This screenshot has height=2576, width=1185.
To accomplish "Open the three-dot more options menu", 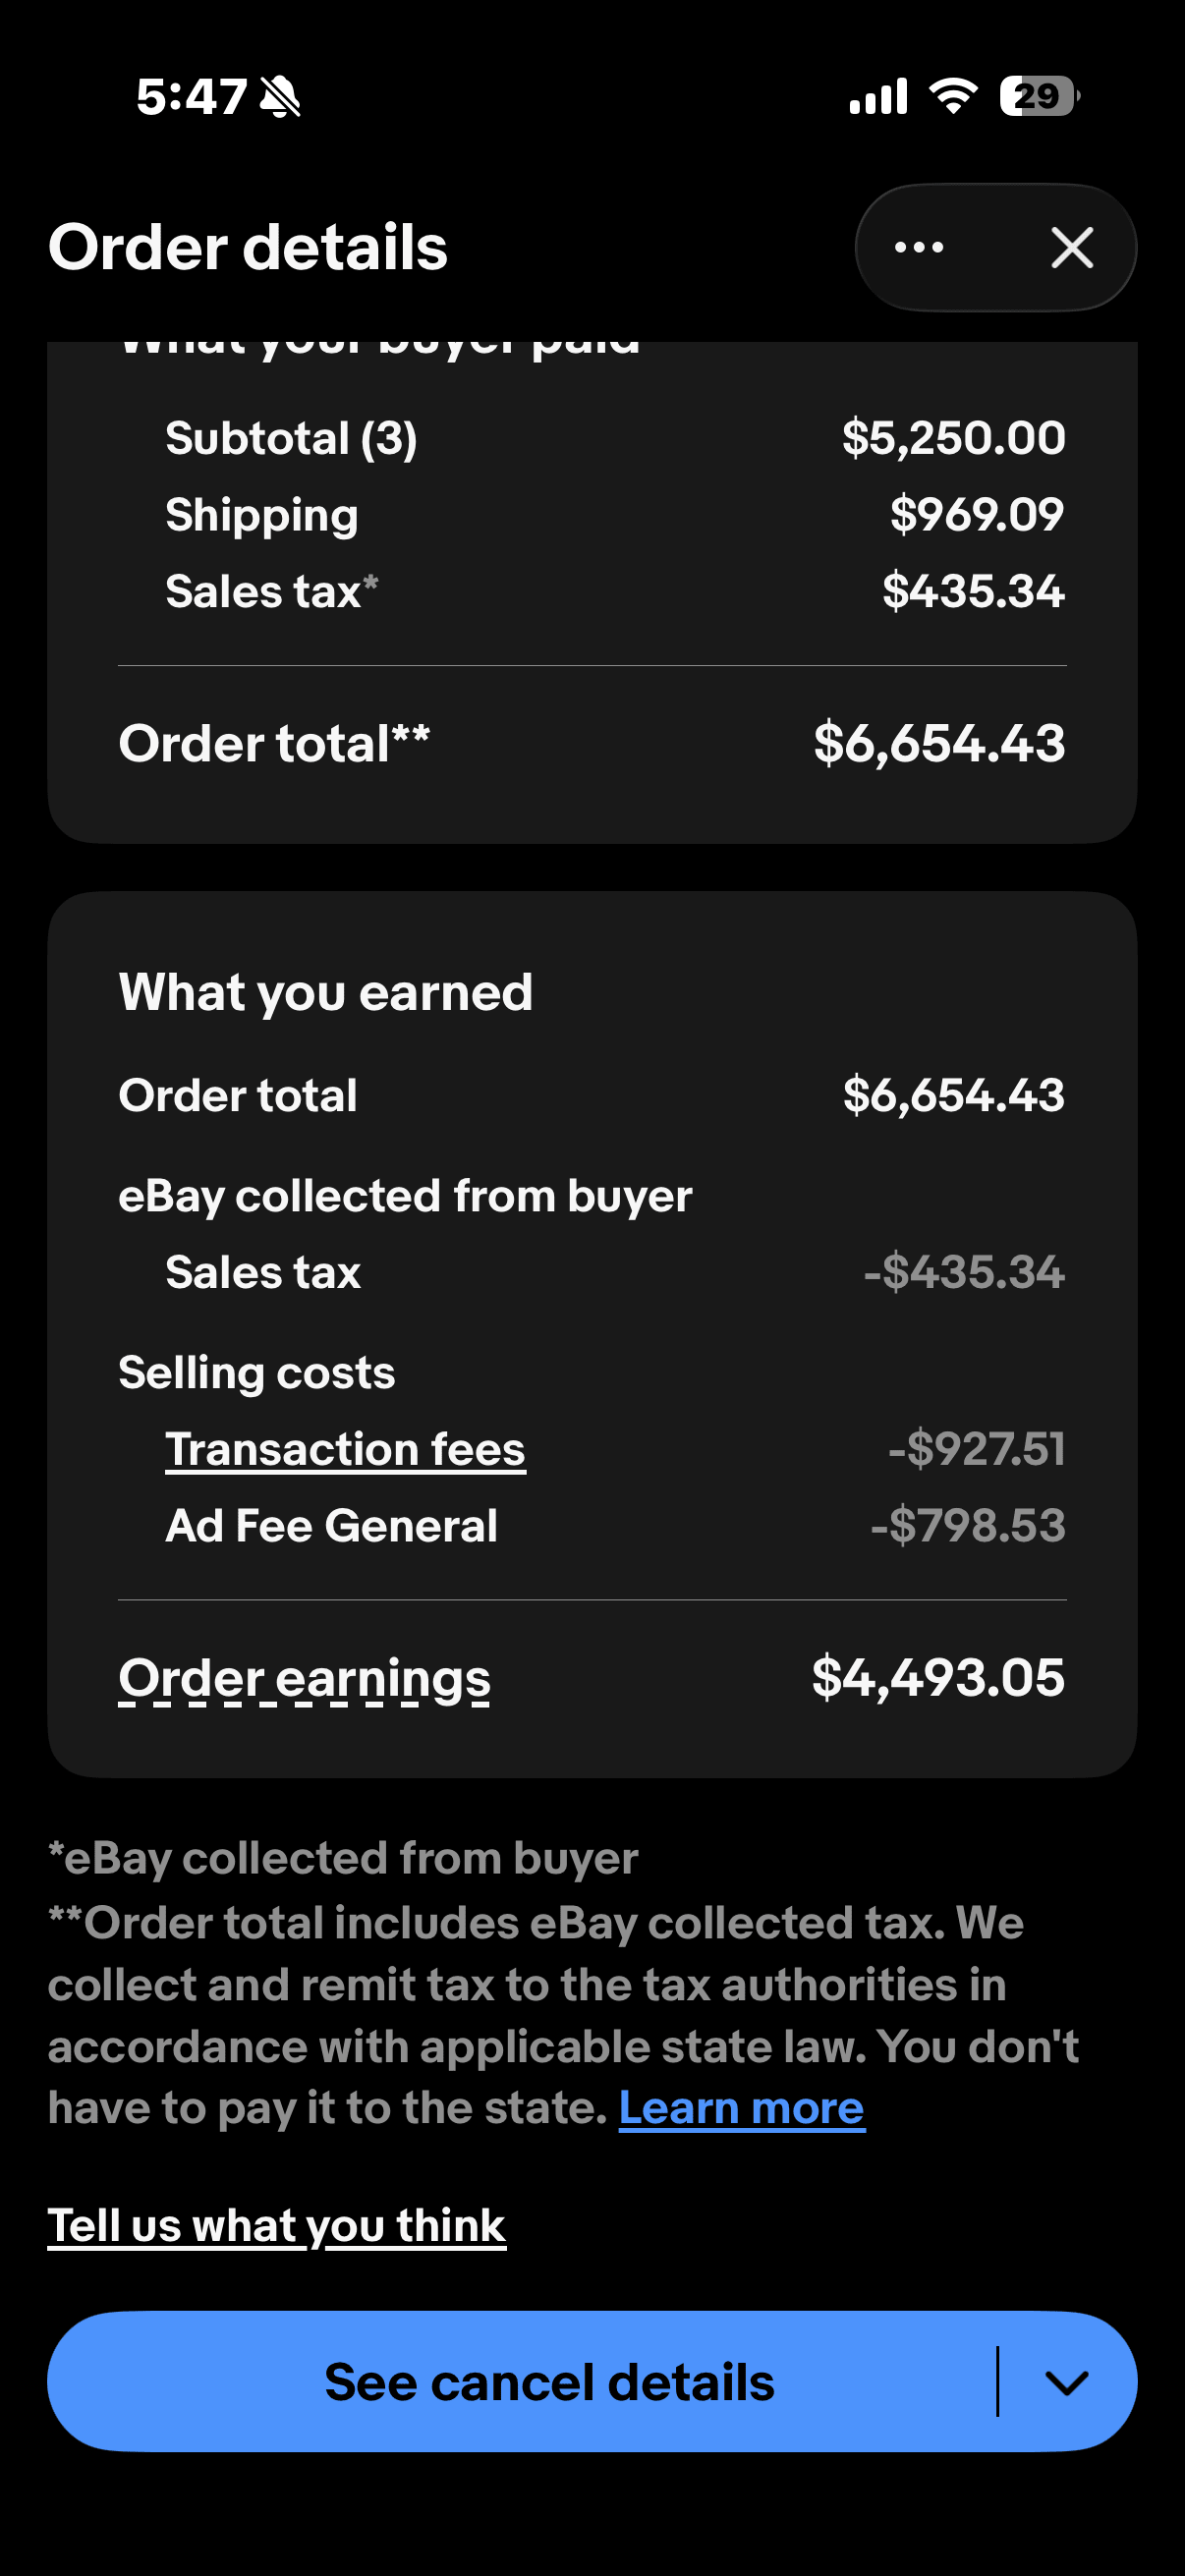I will [919, 247].
